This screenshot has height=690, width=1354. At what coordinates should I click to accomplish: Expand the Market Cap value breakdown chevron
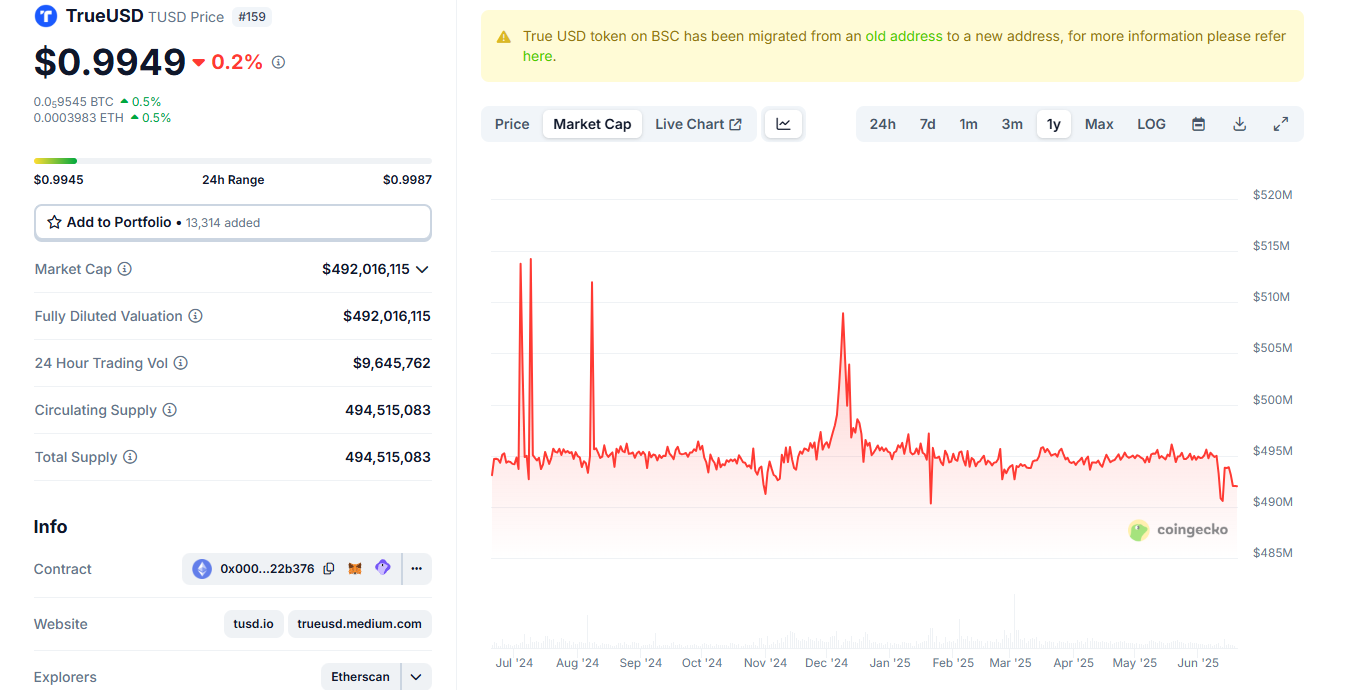click(422, 269)
